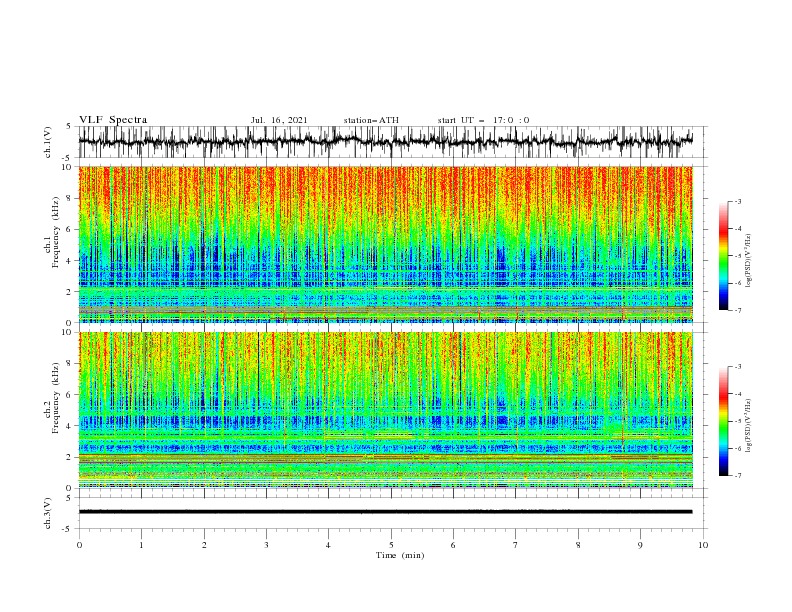
Task: Click the "VLF Spectra" title text
Action: (x=113, y=120)
